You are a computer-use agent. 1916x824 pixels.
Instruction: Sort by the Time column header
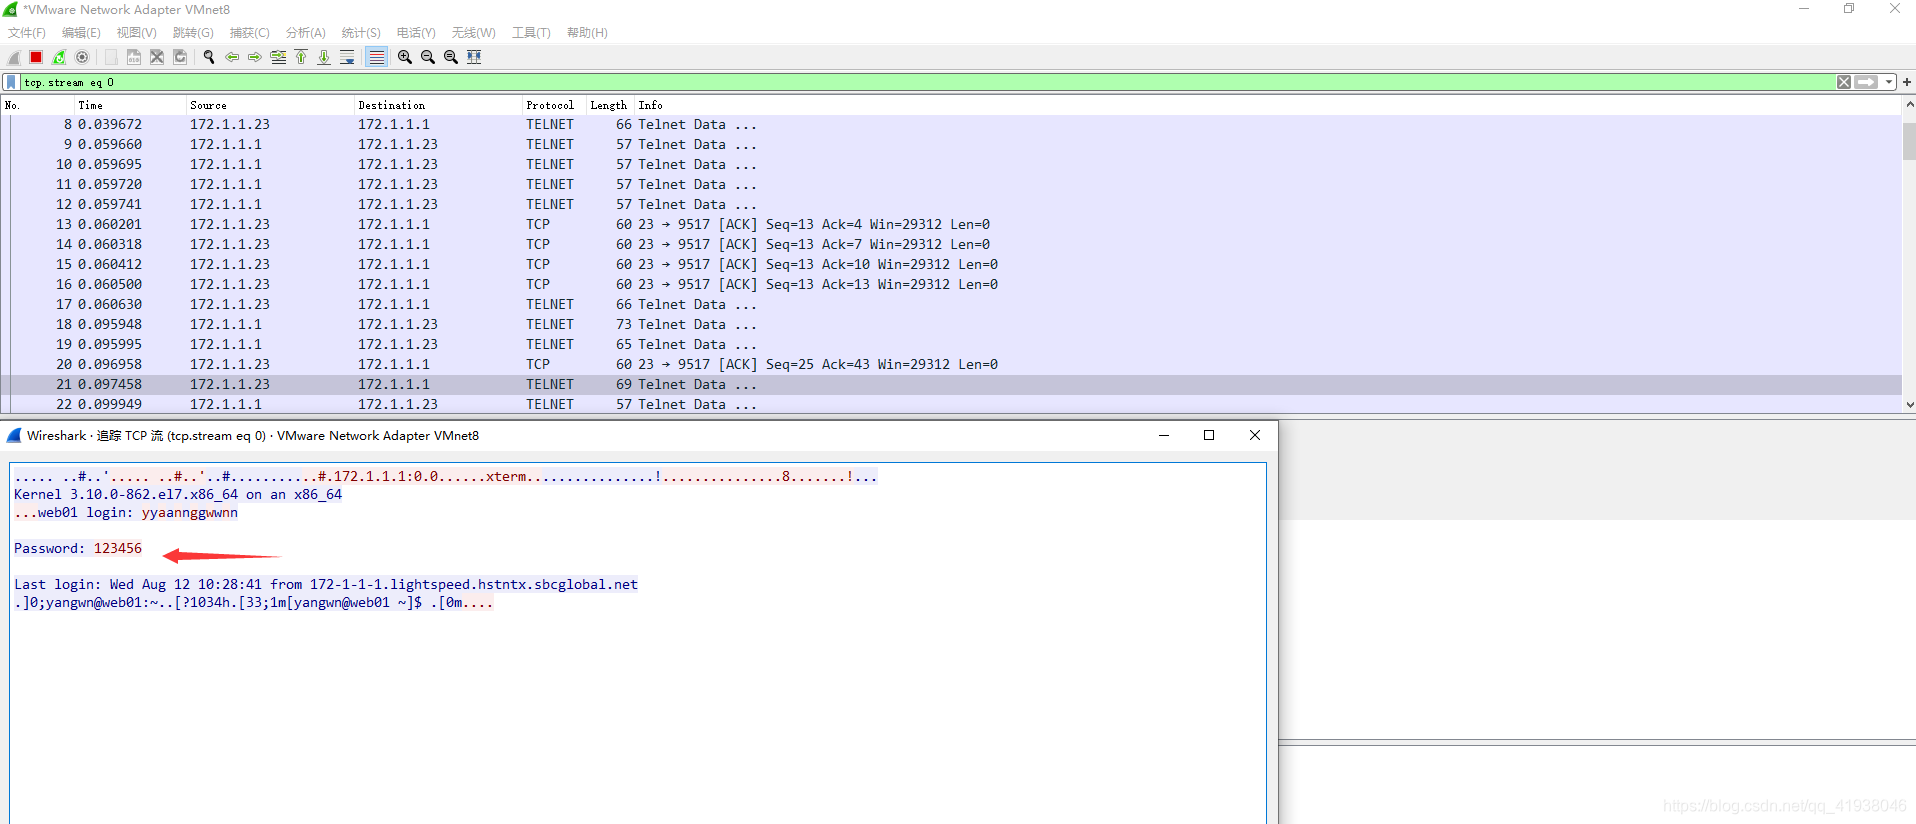coord(130,105)
